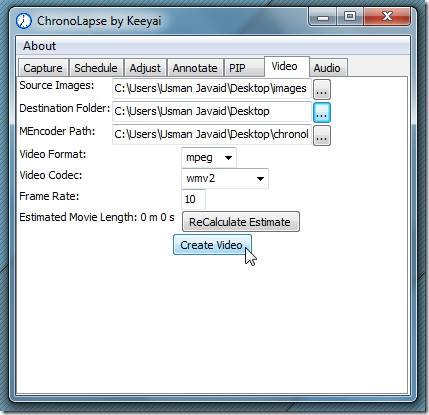Go to the Annotate tab
This screenshot has width=429, height=415.
195,68
